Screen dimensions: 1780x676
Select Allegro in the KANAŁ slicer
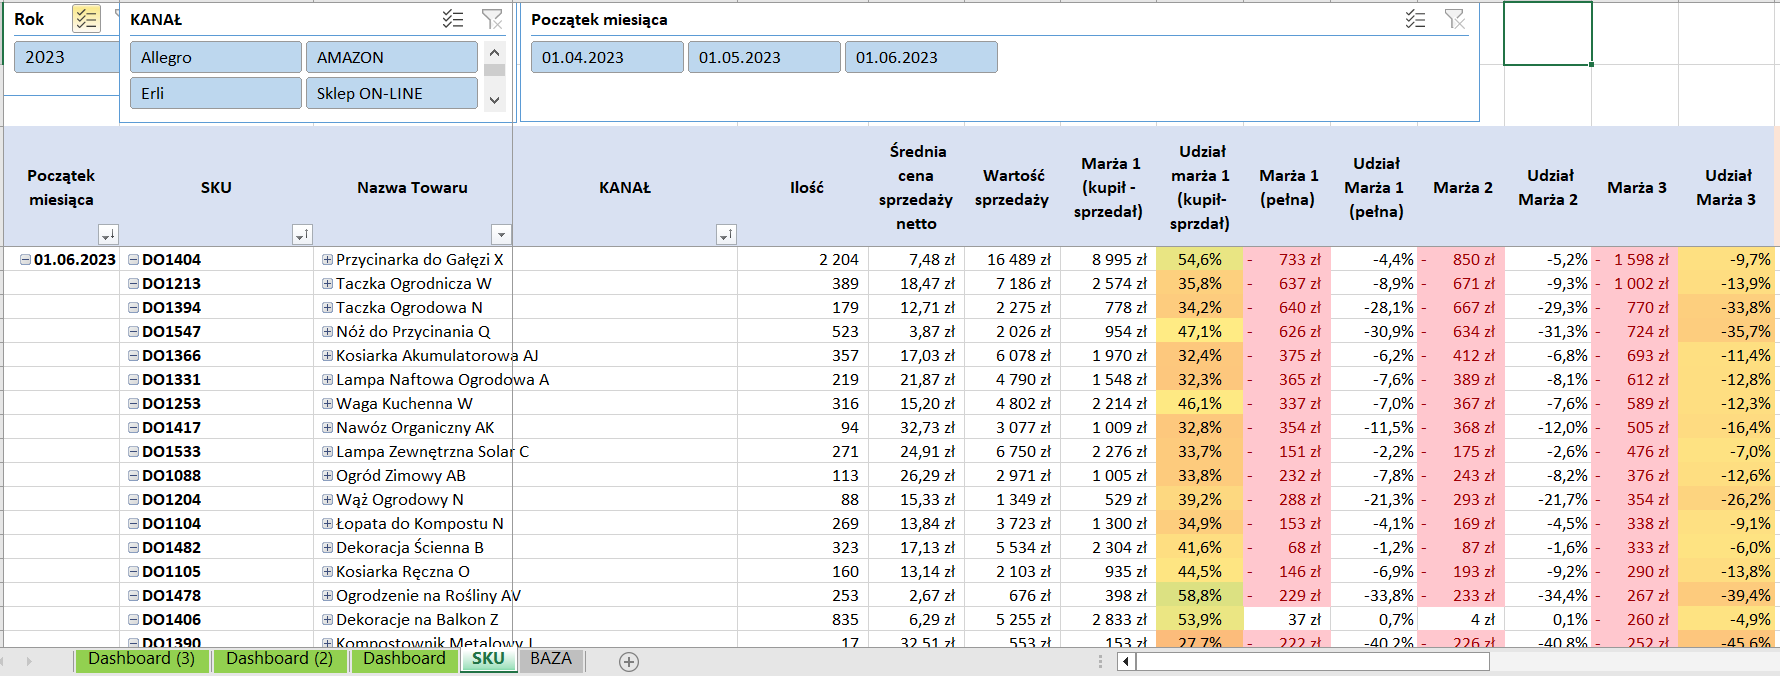click(x=215, y=57)
